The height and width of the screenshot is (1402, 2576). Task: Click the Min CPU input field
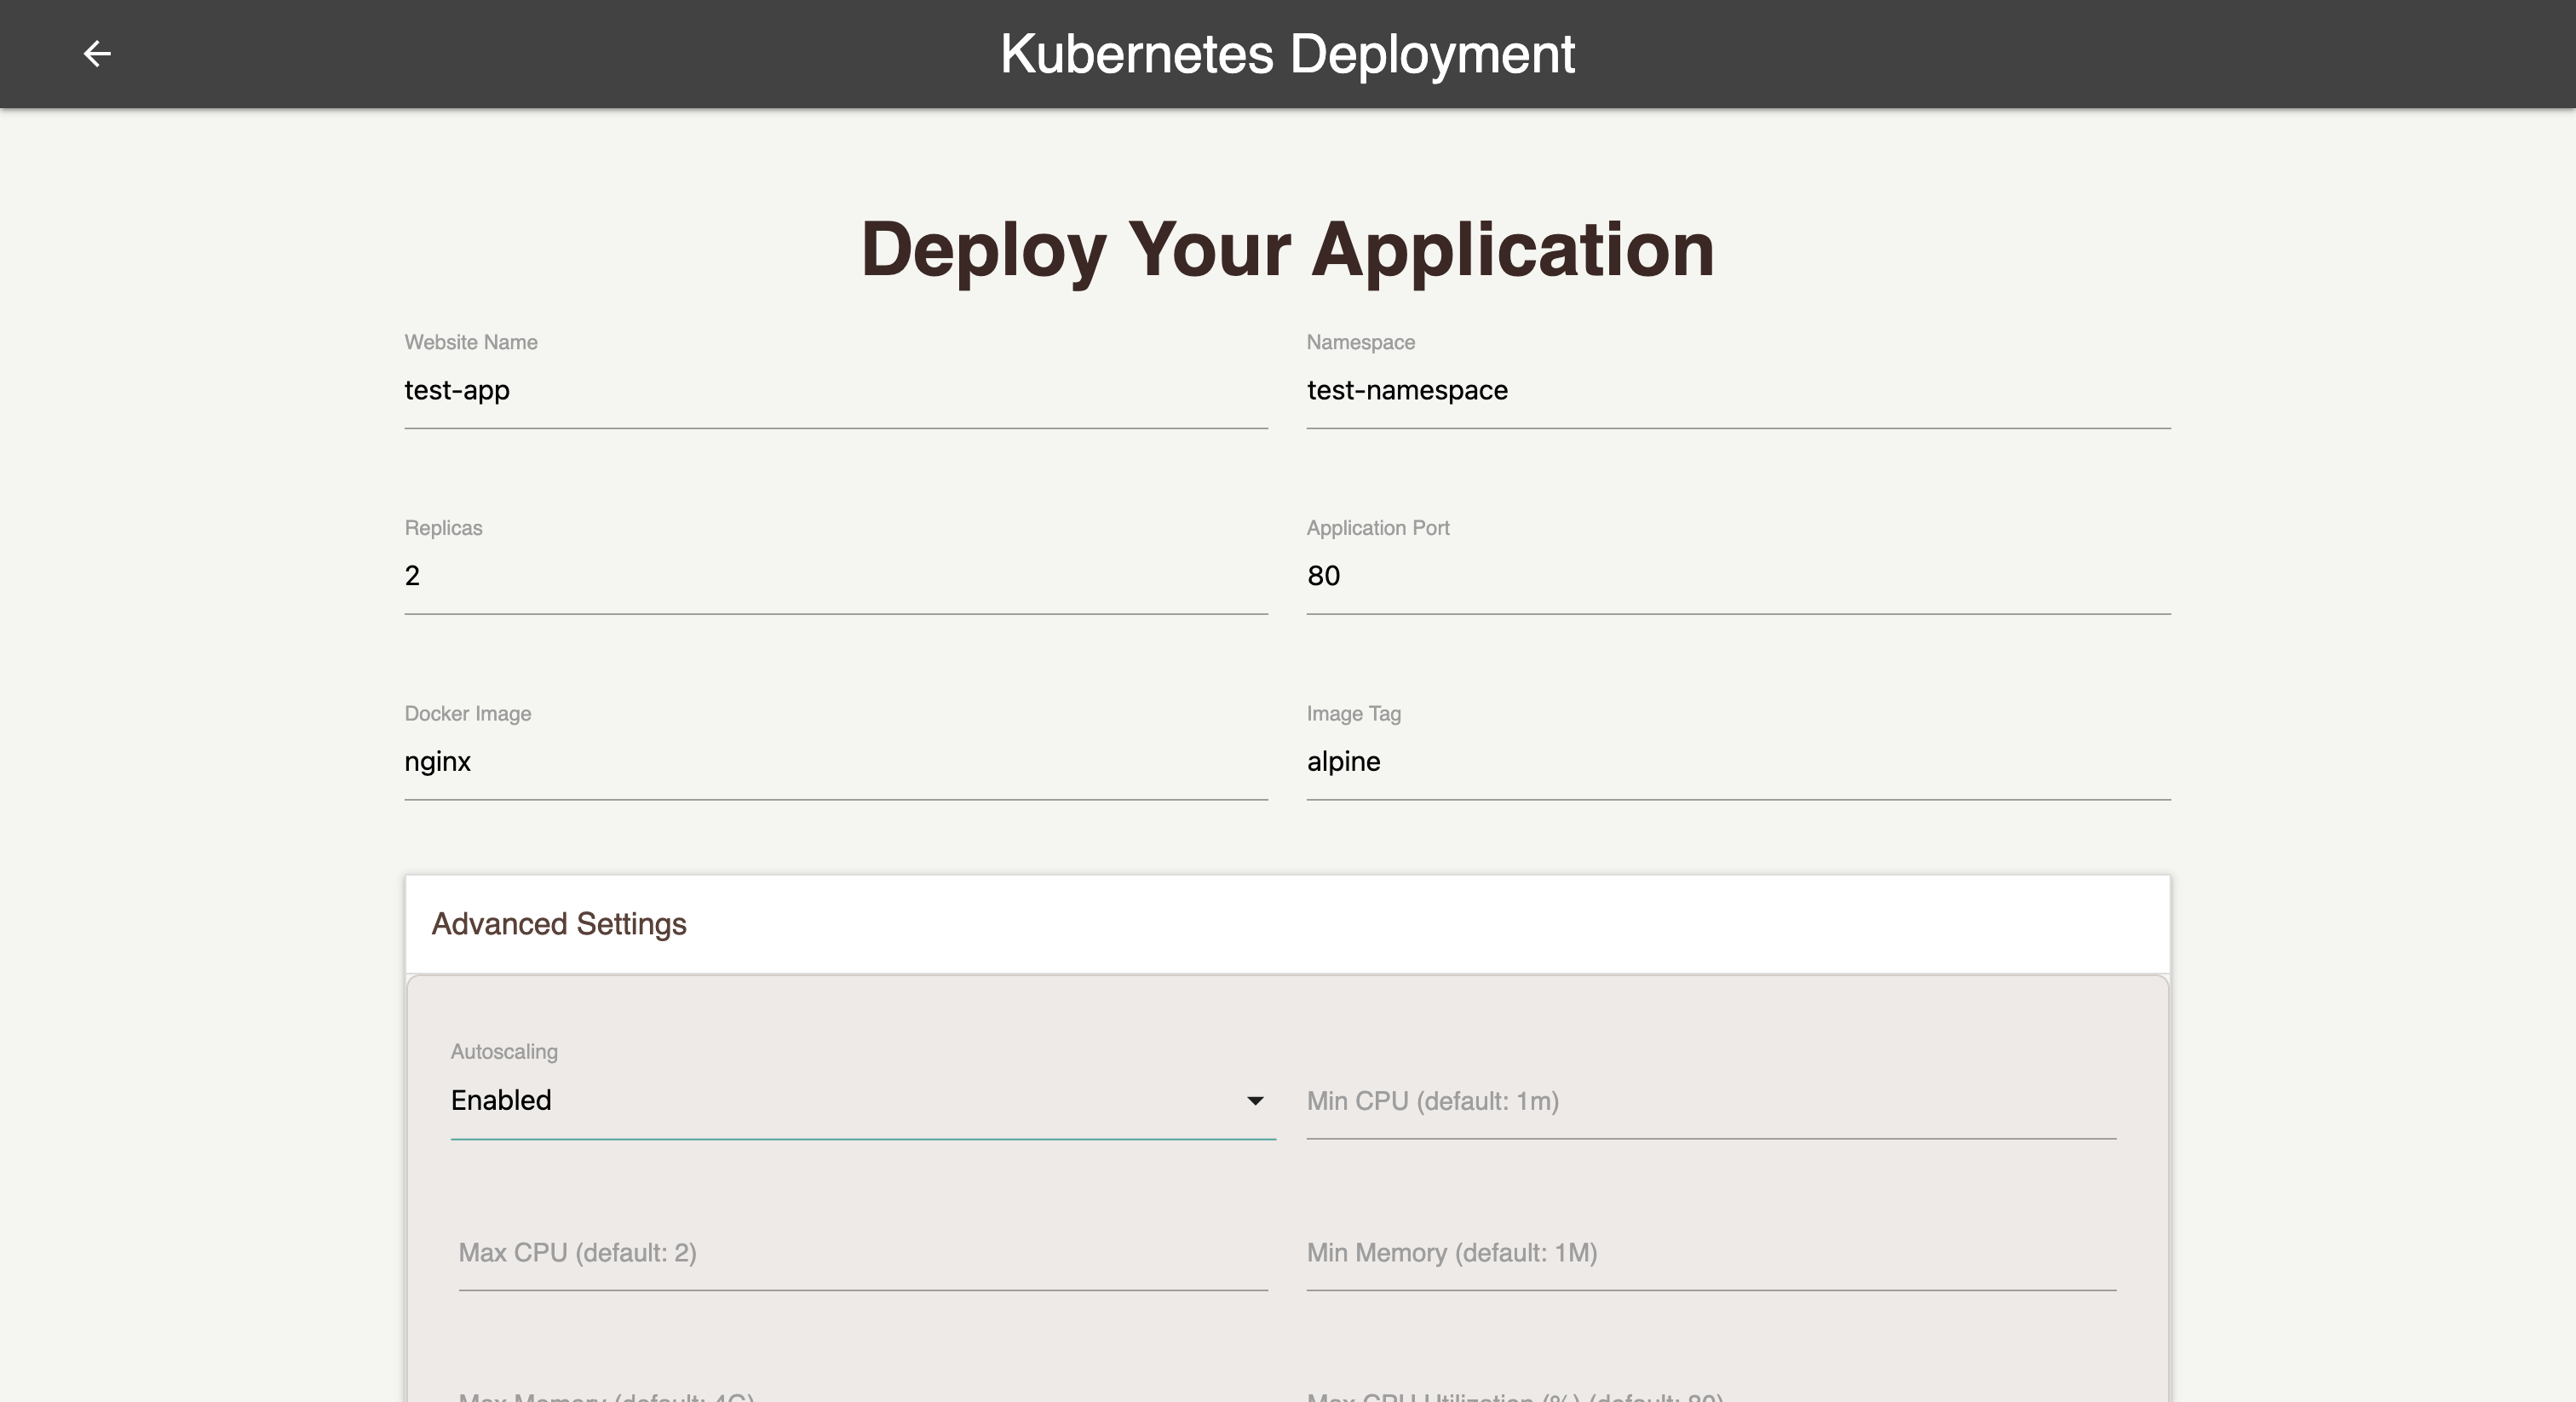pos(1710,1102)
